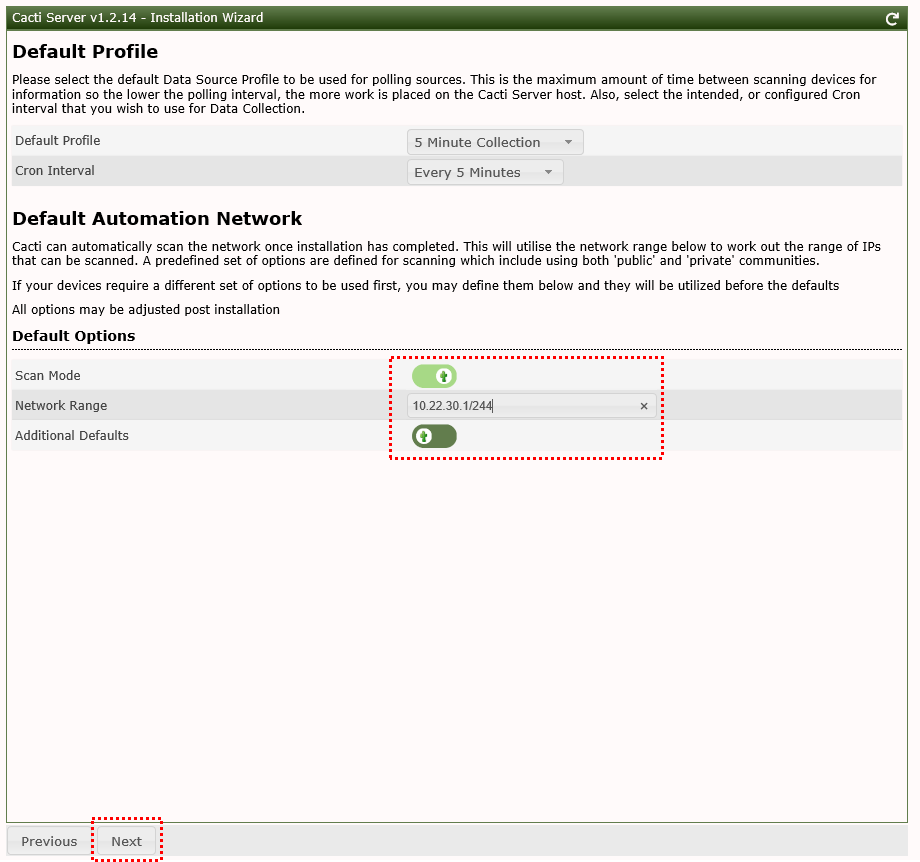The height and width of the screenshot is (862, 920).
Task: Click 'All options may be adjusted post installation'
Action: 146,309
